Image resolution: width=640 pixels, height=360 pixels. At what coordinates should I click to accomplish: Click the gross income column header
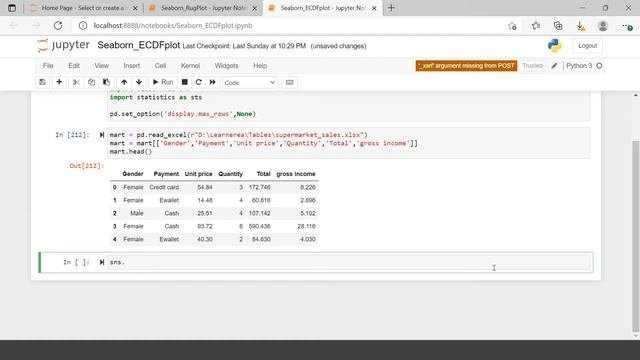296,174
